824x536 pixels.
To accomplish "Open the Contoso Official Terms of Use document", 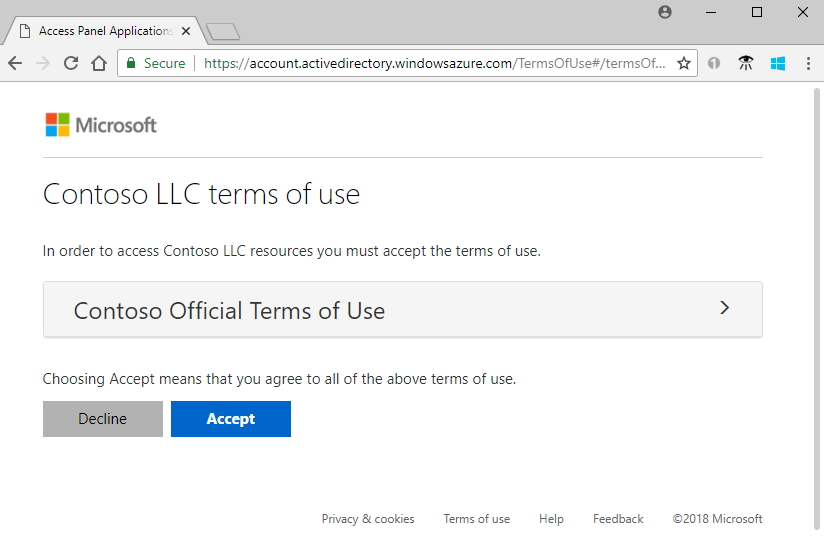I will [403, 310].
